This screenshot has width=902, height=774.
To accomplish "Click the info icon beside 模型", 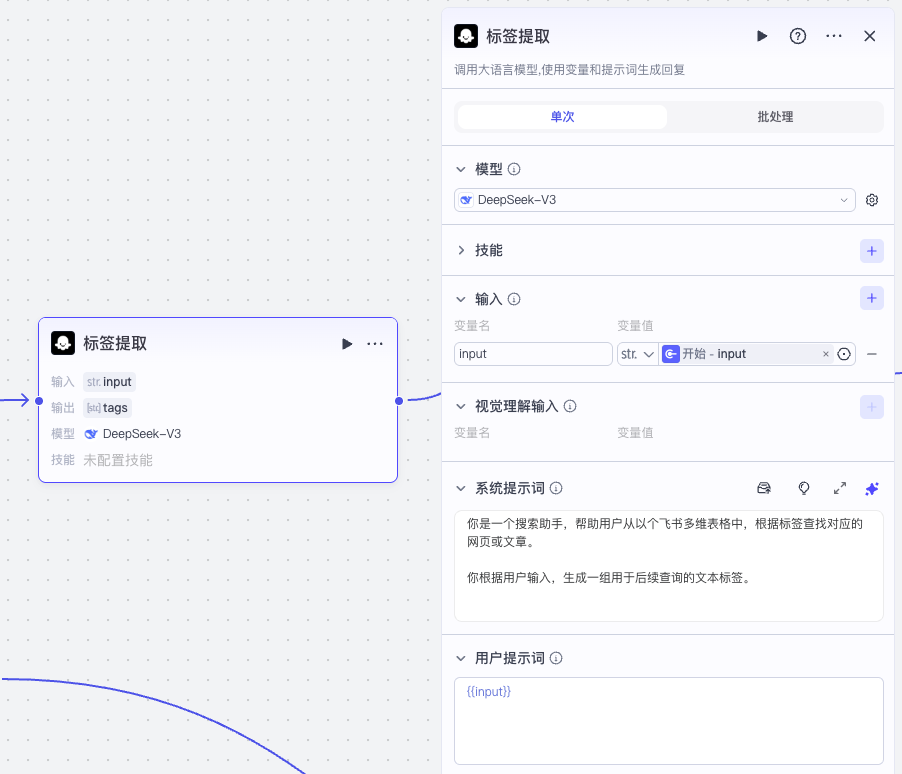I will click(x=513, y=169).
